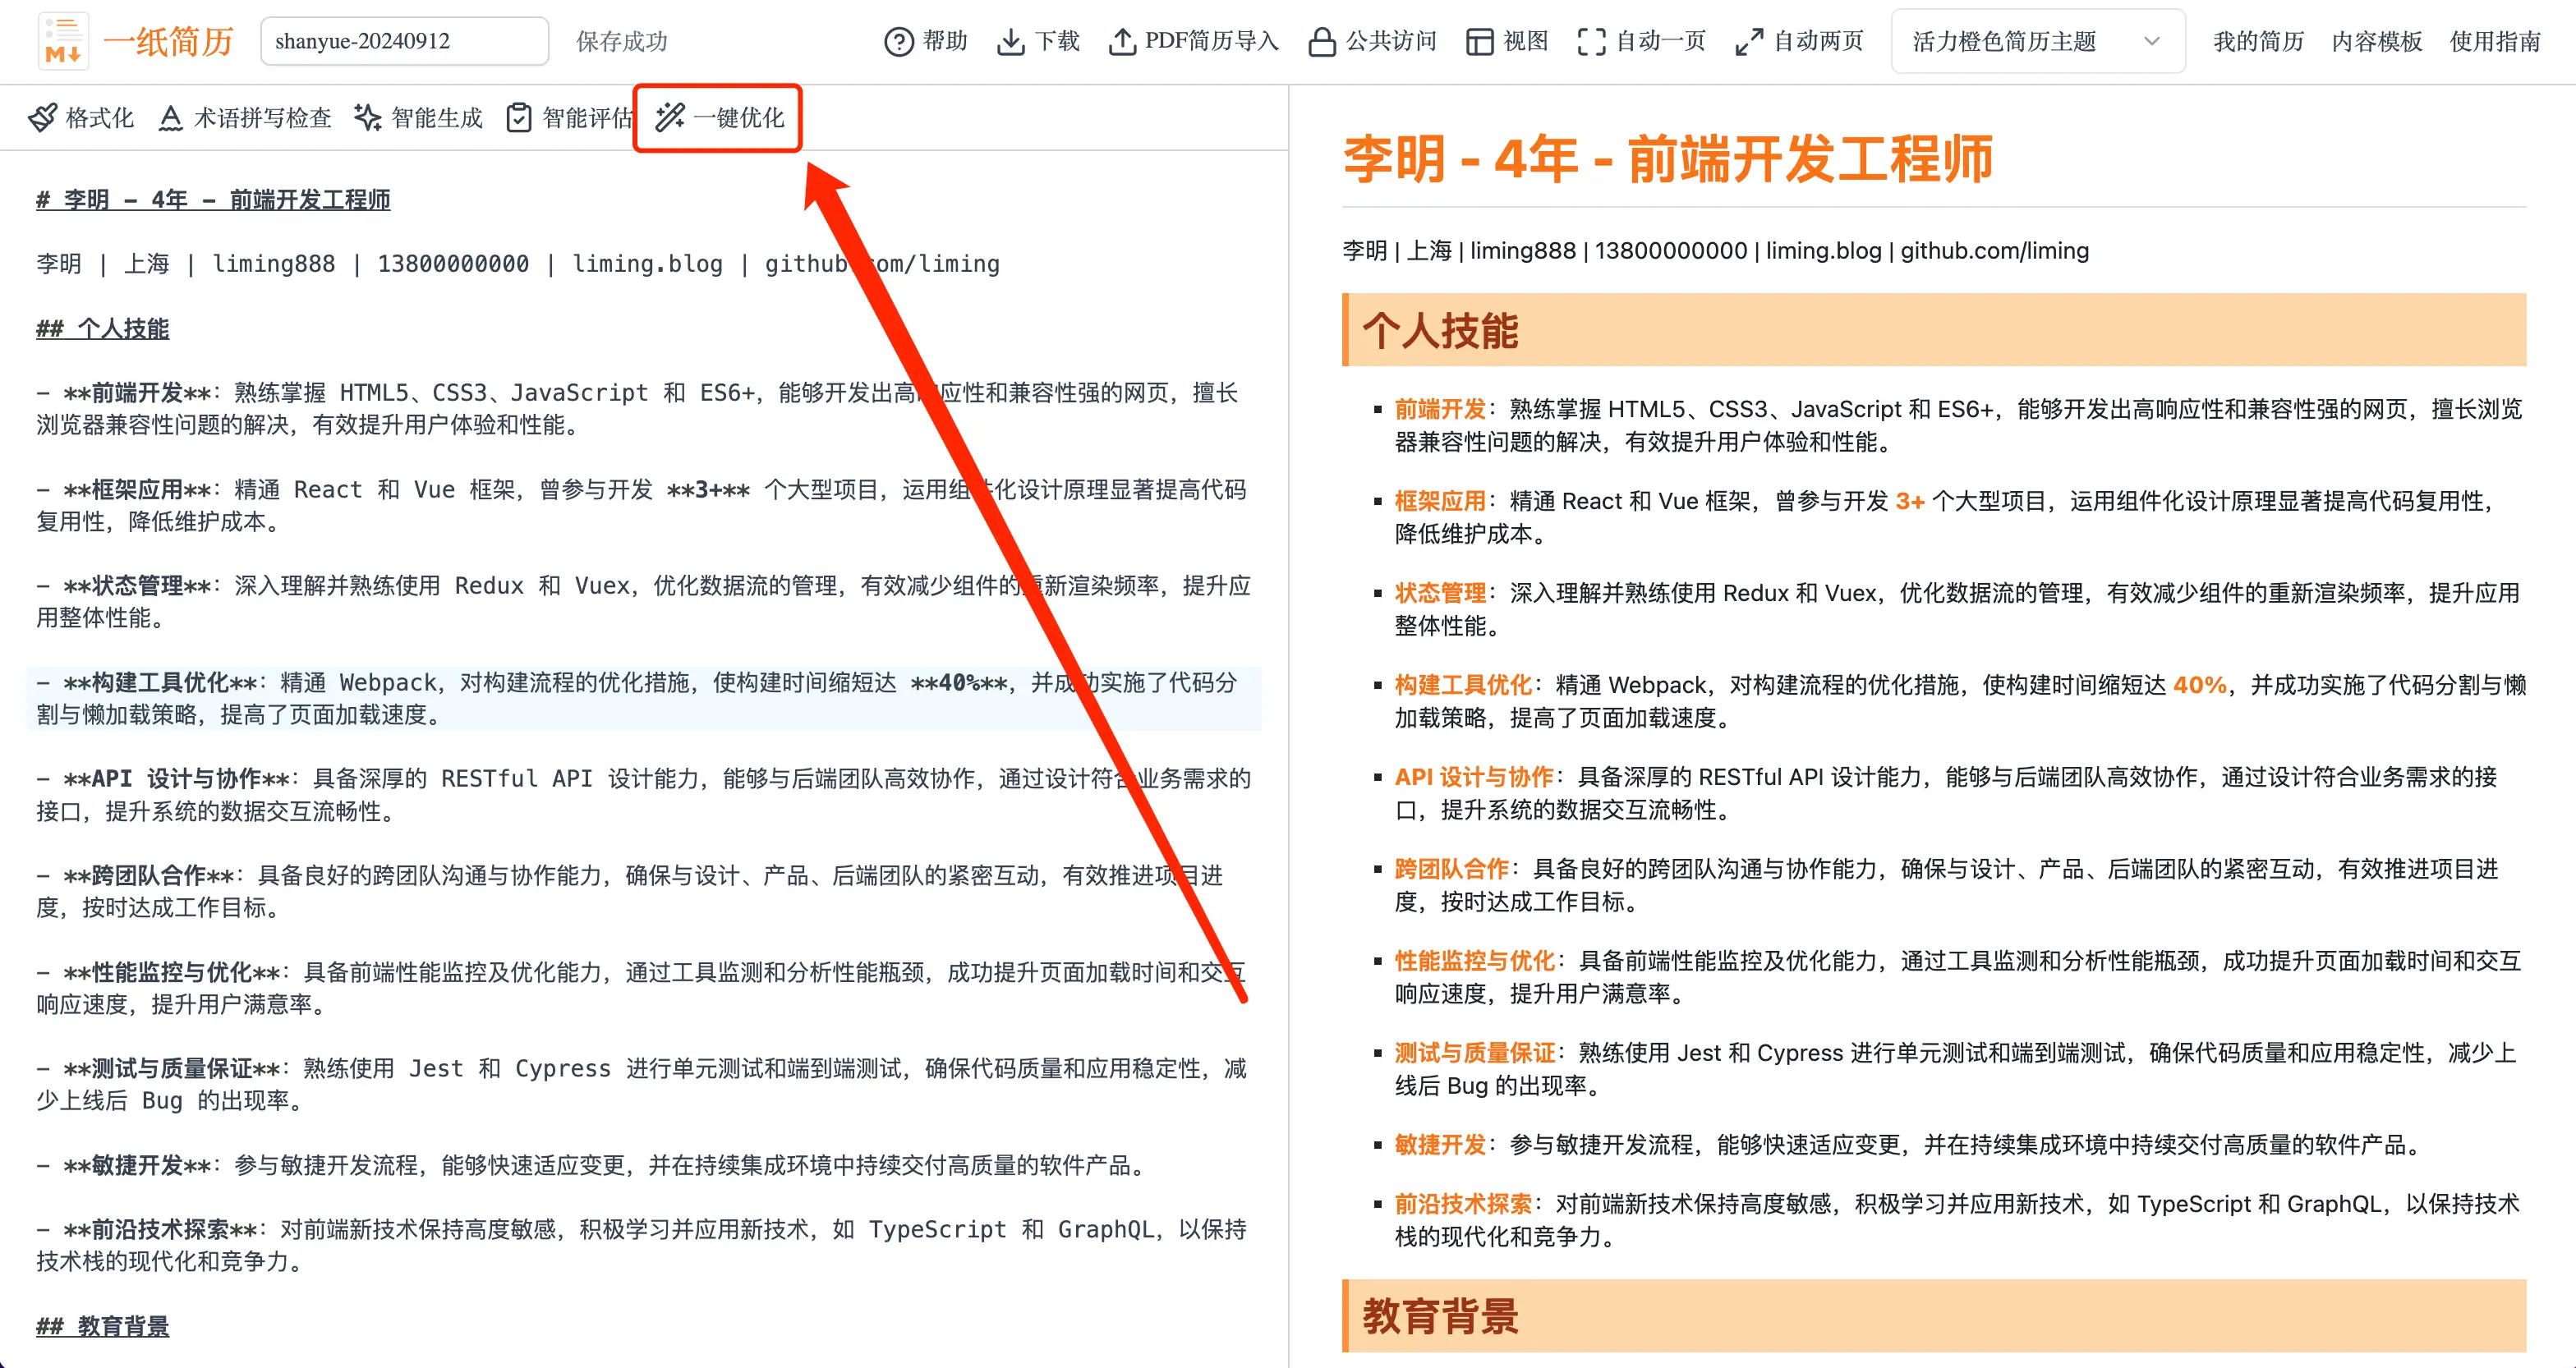
Task: Click the orange 性能监控与优化 label in the preview
Action: click(x=1475, y=961)
